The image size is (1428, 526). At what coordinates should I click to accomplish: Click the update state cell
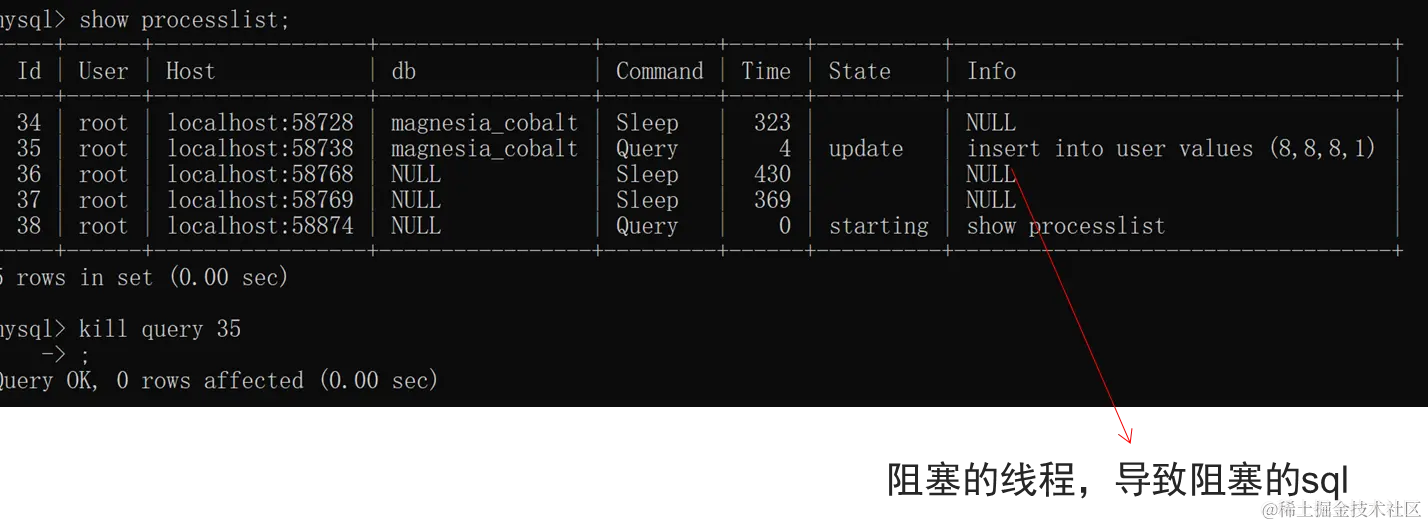point(866,149)
